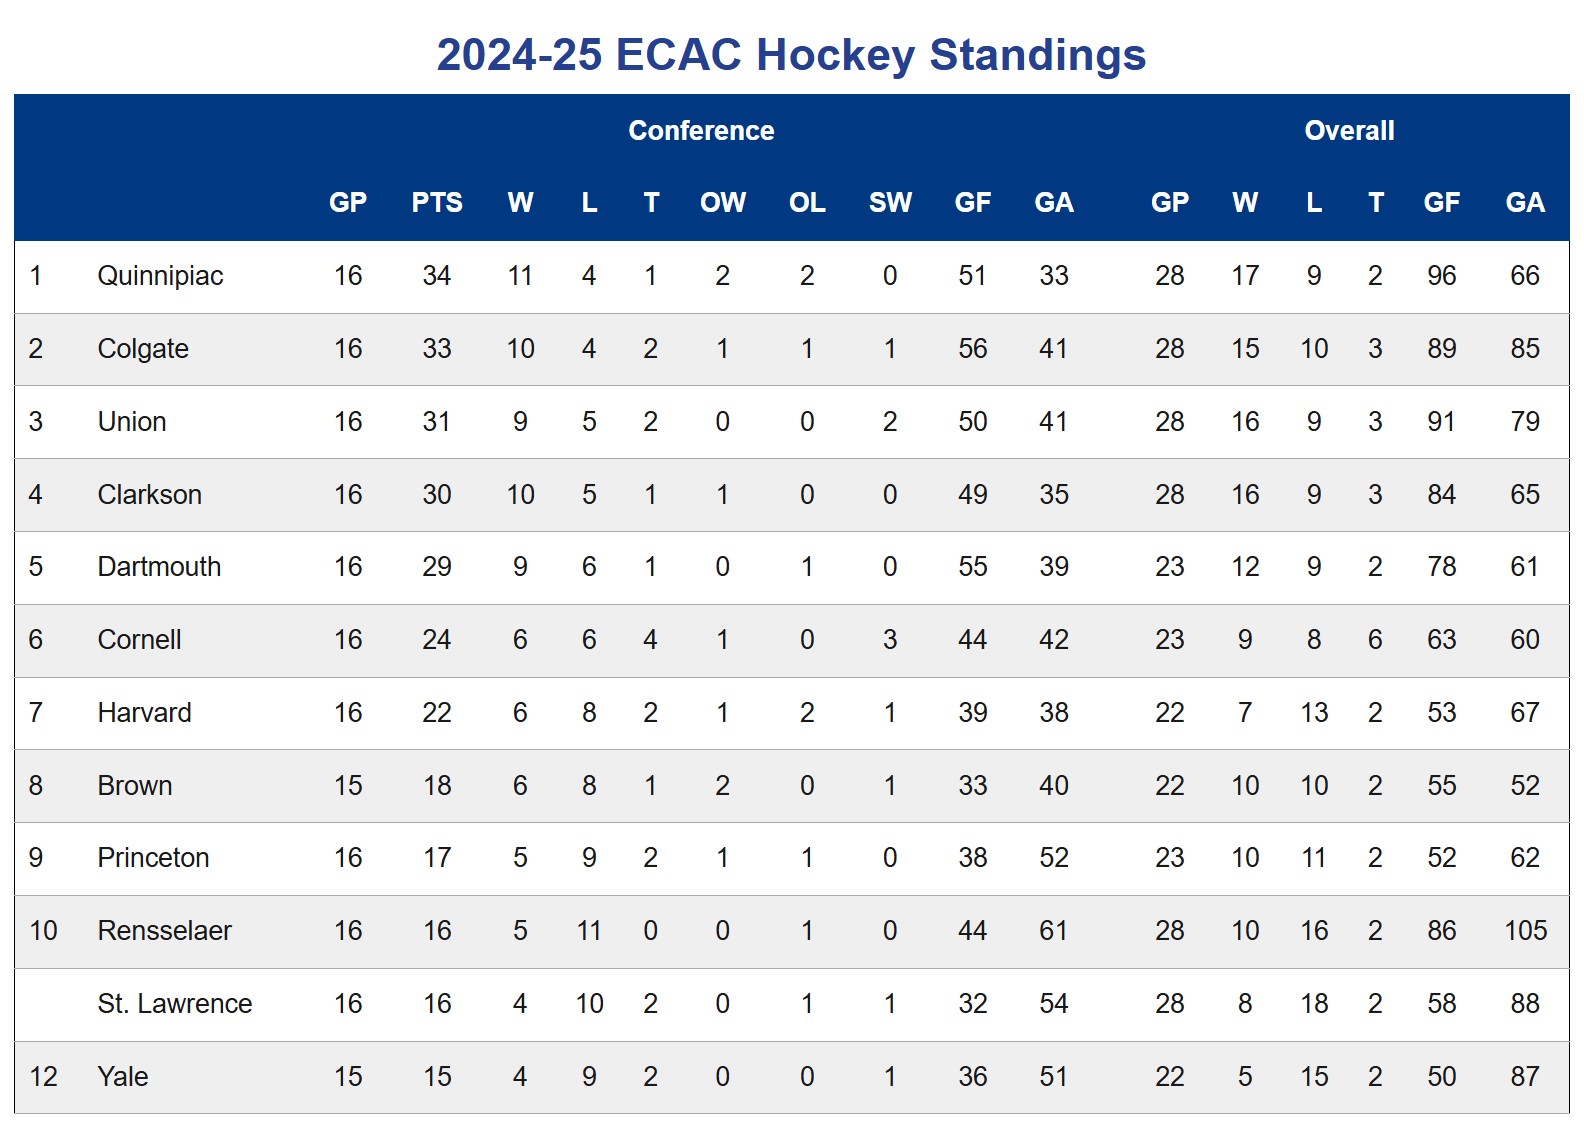Click the overall GA column header
The height and width of the screenshot is (1126, 1584).
click(1525, 203)
